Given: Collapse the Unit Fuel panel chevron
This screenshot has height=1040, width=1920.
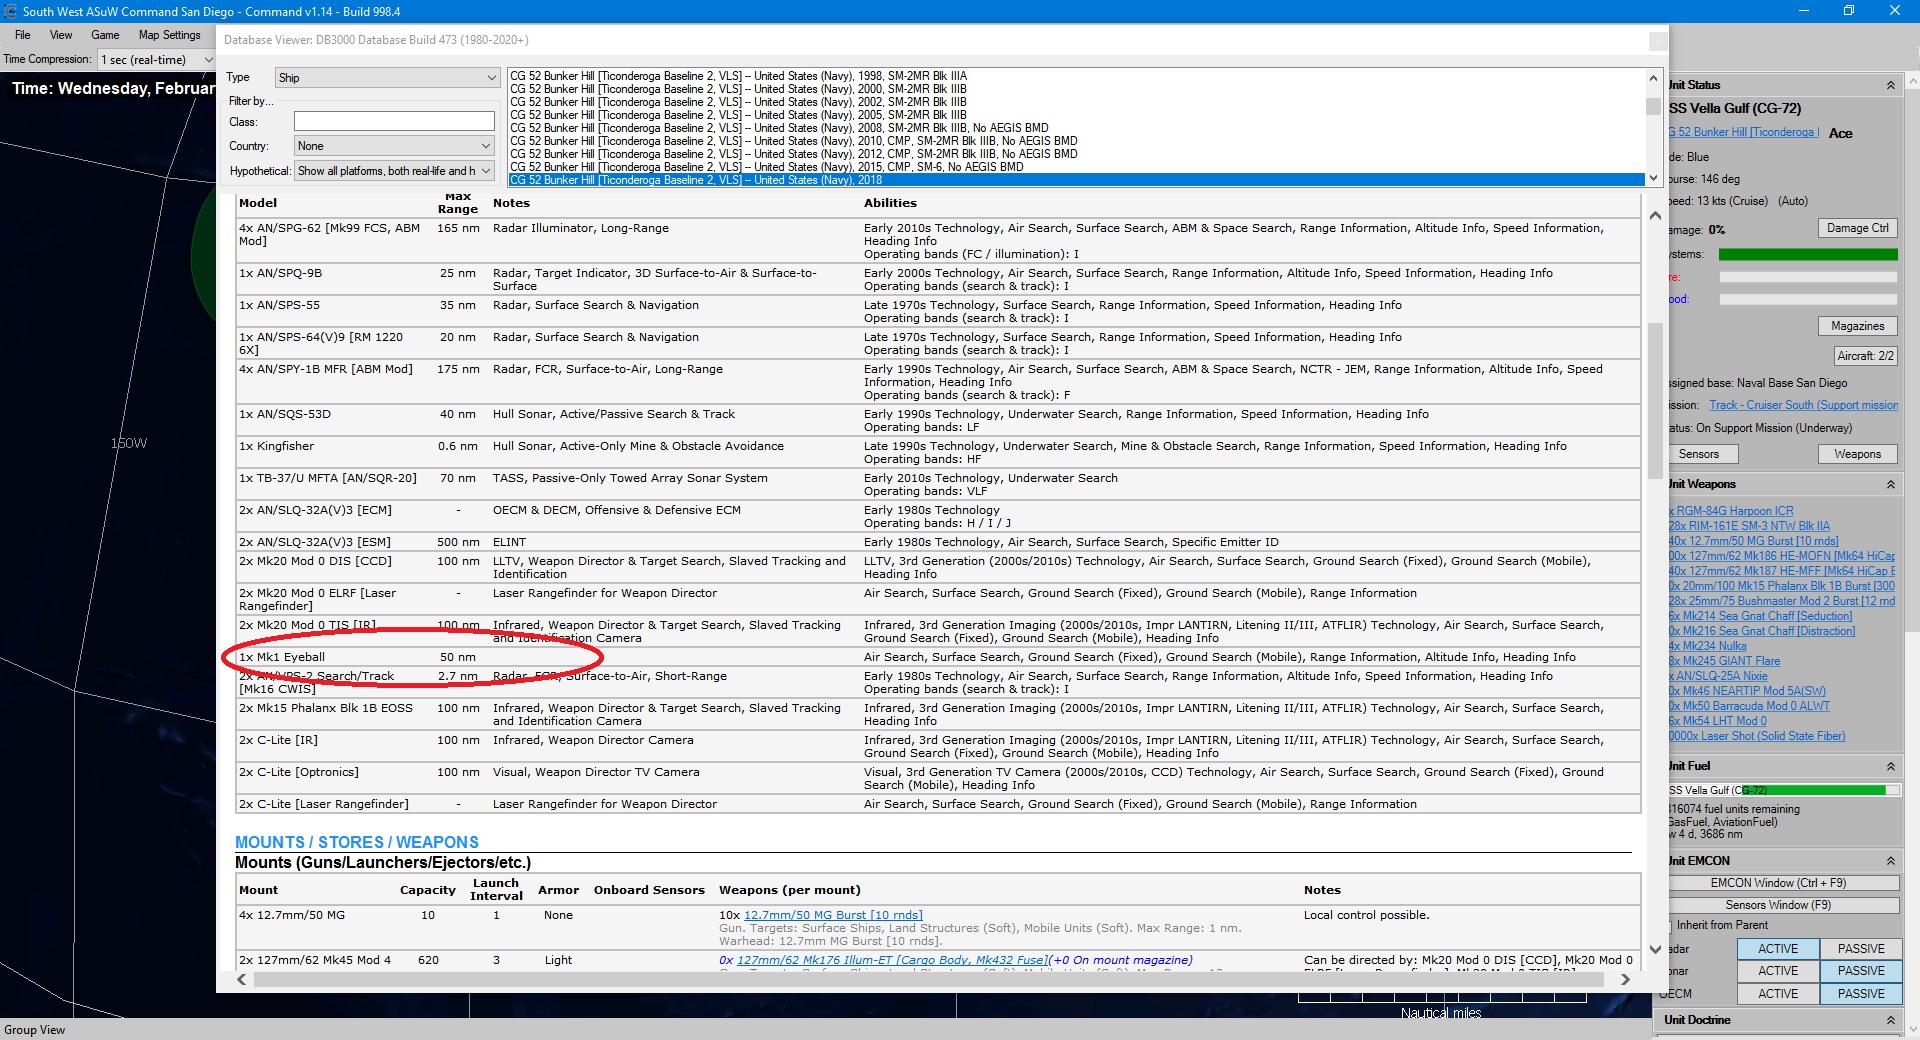Looking at the screenshot, I should click(x=1890, y=766).
